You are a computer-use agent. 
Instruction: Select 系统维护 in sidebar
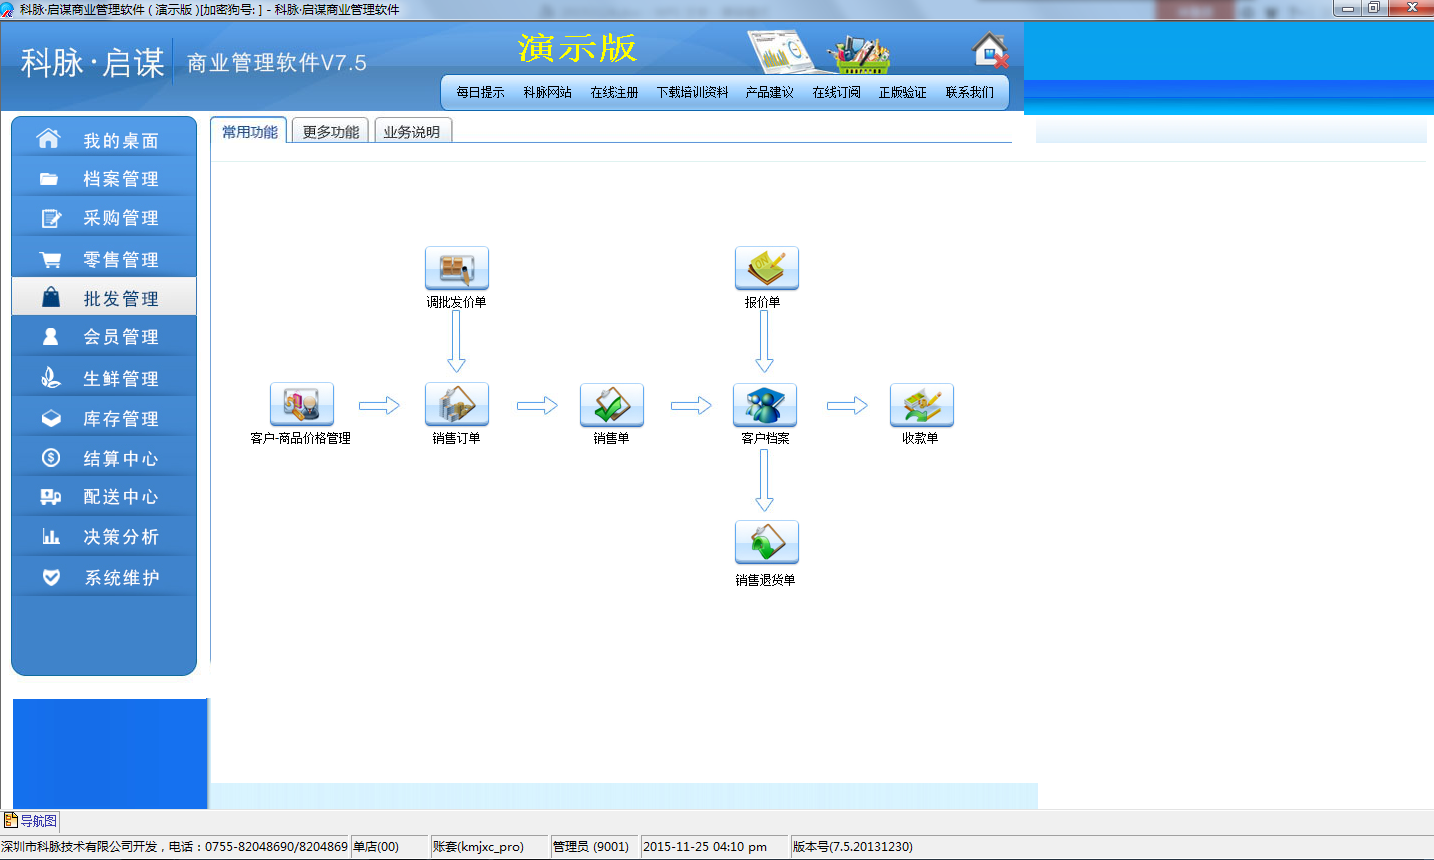coord(104,578)
